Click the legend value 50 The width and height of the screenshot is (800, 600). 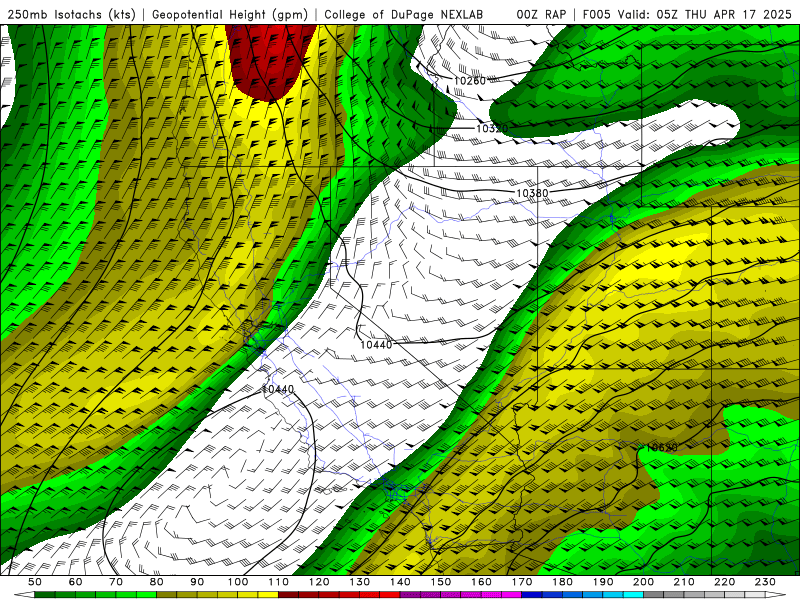coord(35,582)
